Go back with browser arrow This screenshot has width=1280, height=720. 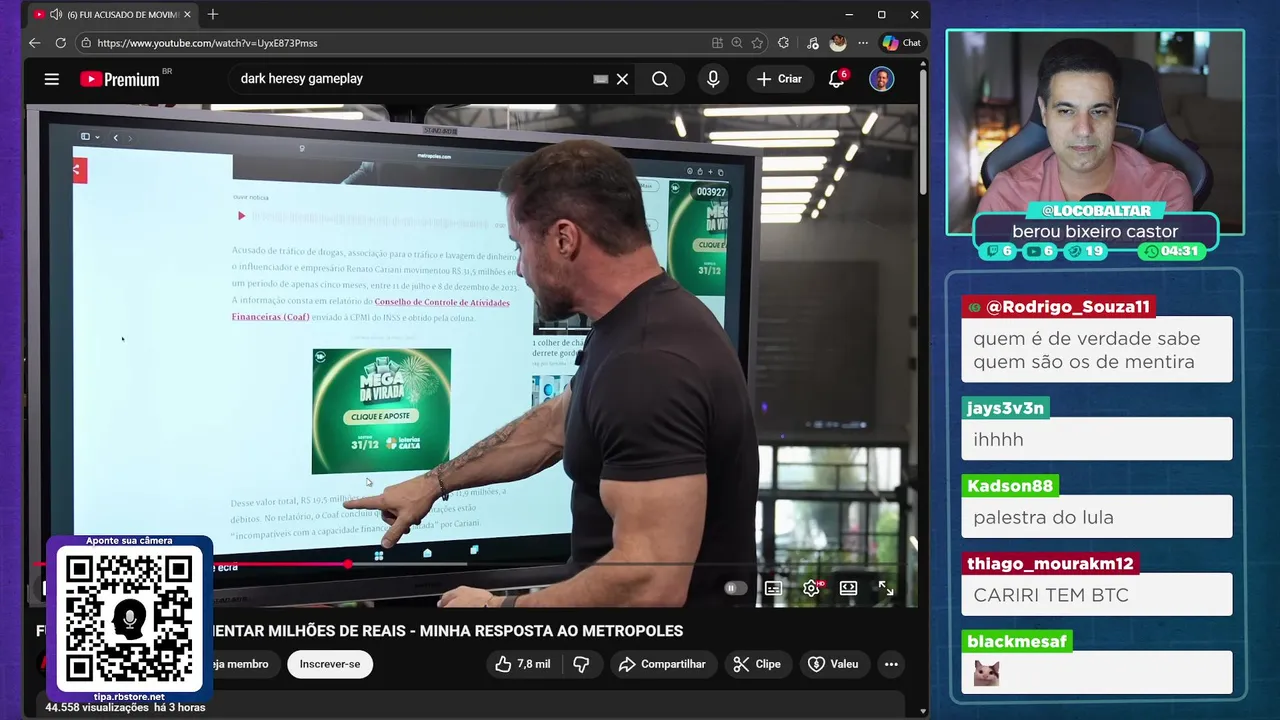coord(35,43)
